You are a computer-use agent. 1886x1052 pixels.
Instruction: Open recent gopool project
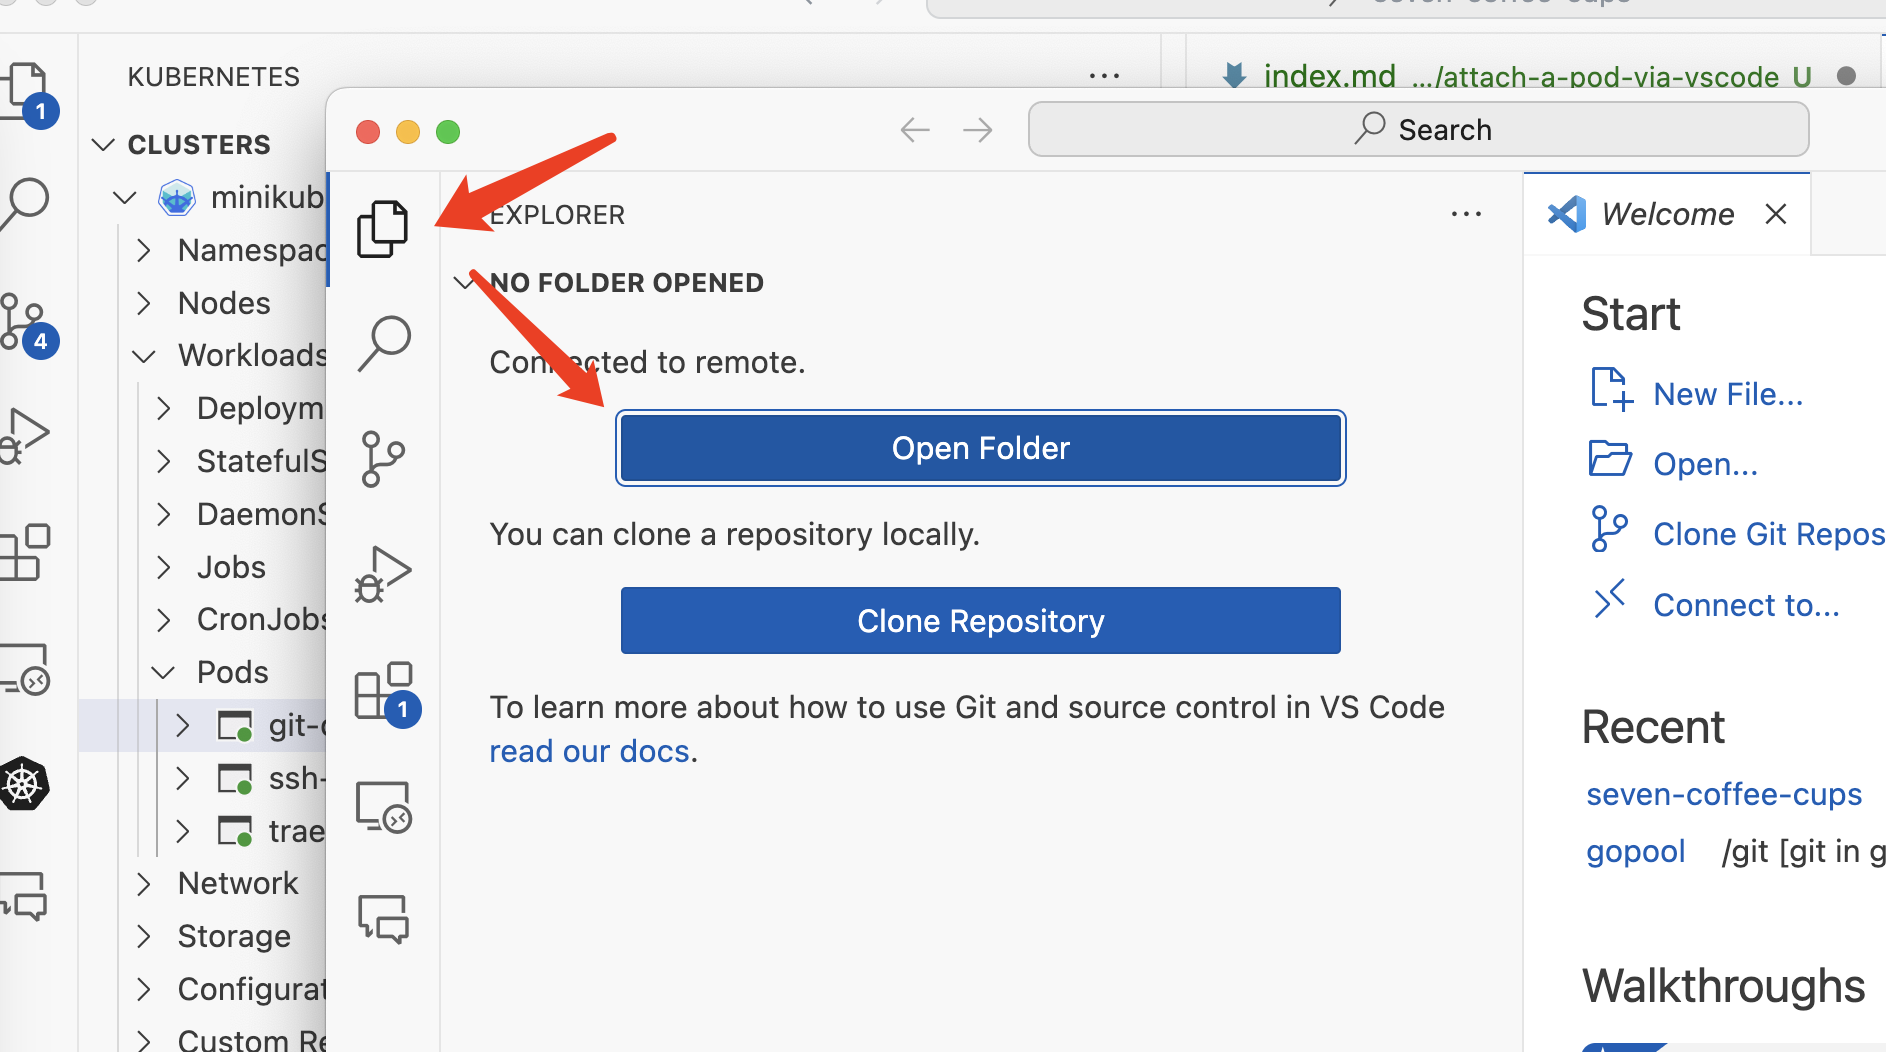(x=1635, y=851)
